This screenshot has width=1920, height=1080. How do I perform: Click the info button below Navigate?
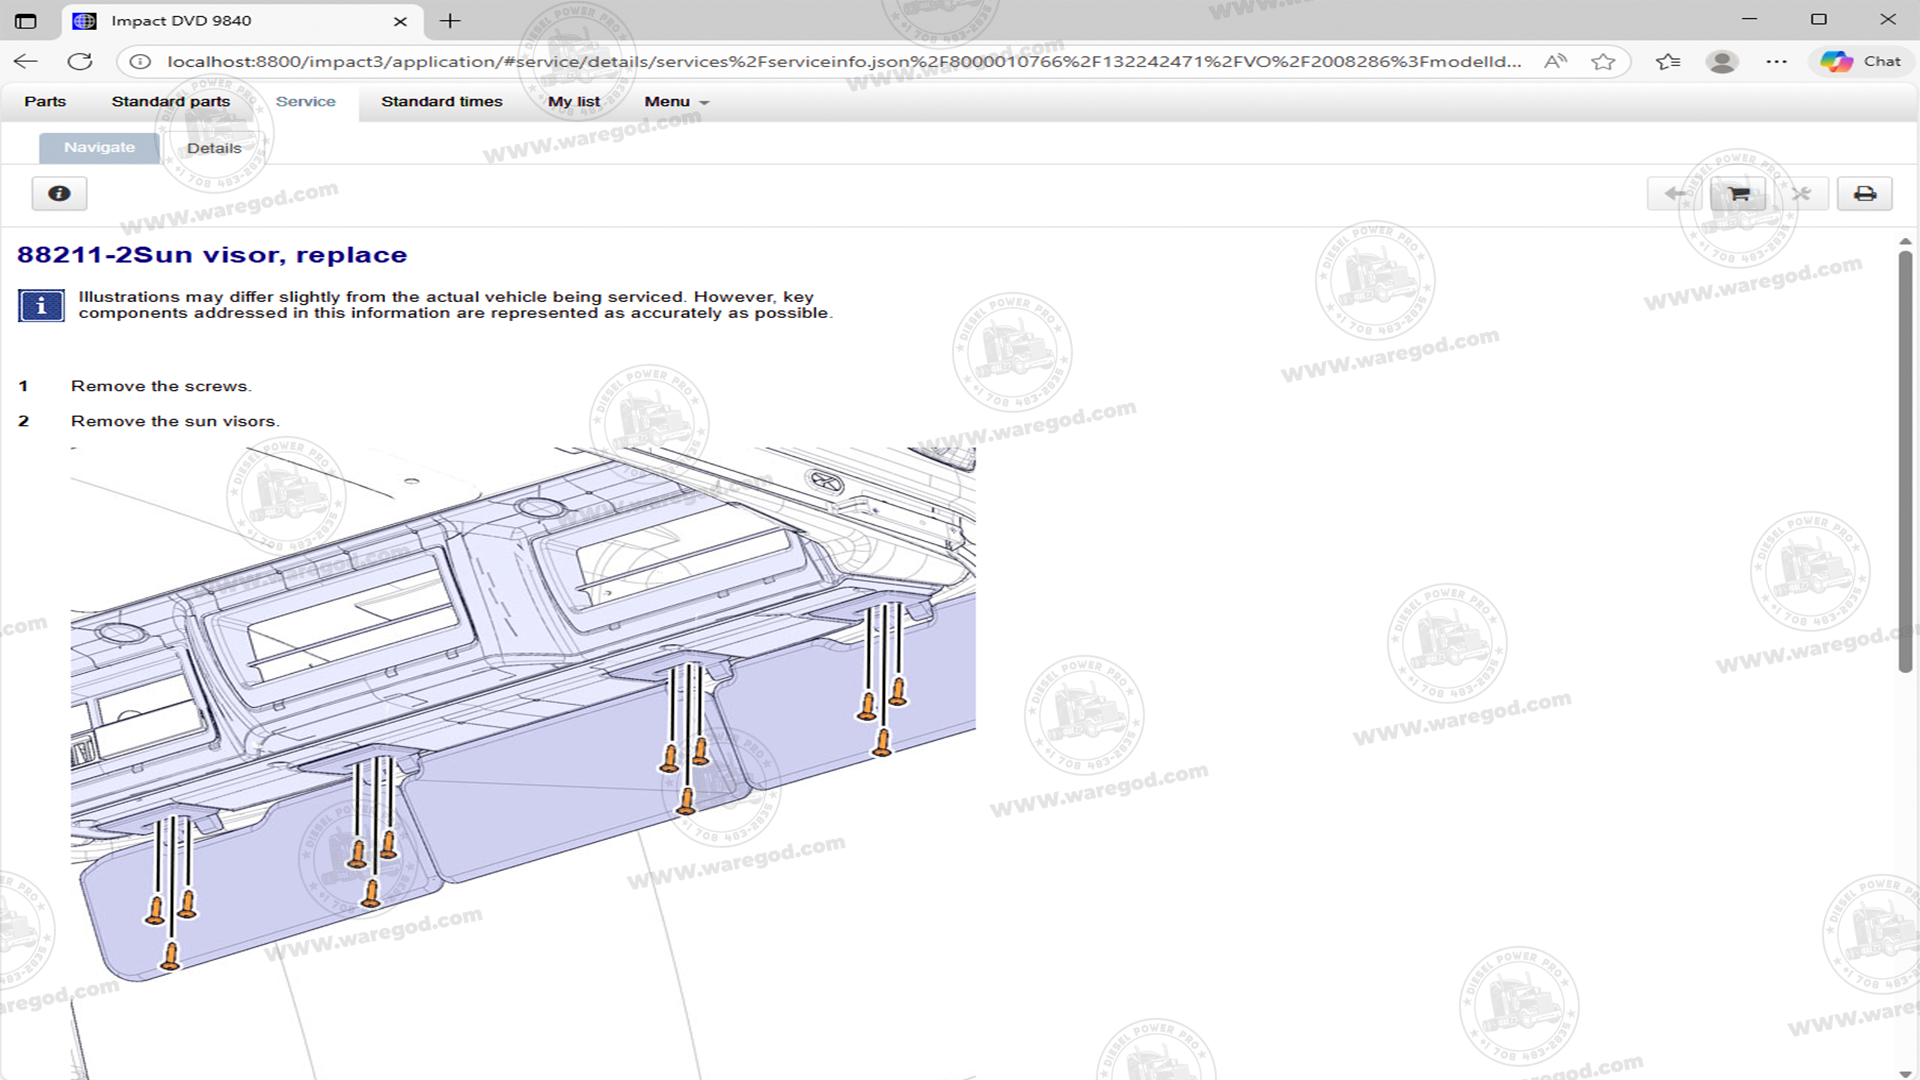pyautogui.click(x=59, y=194)
